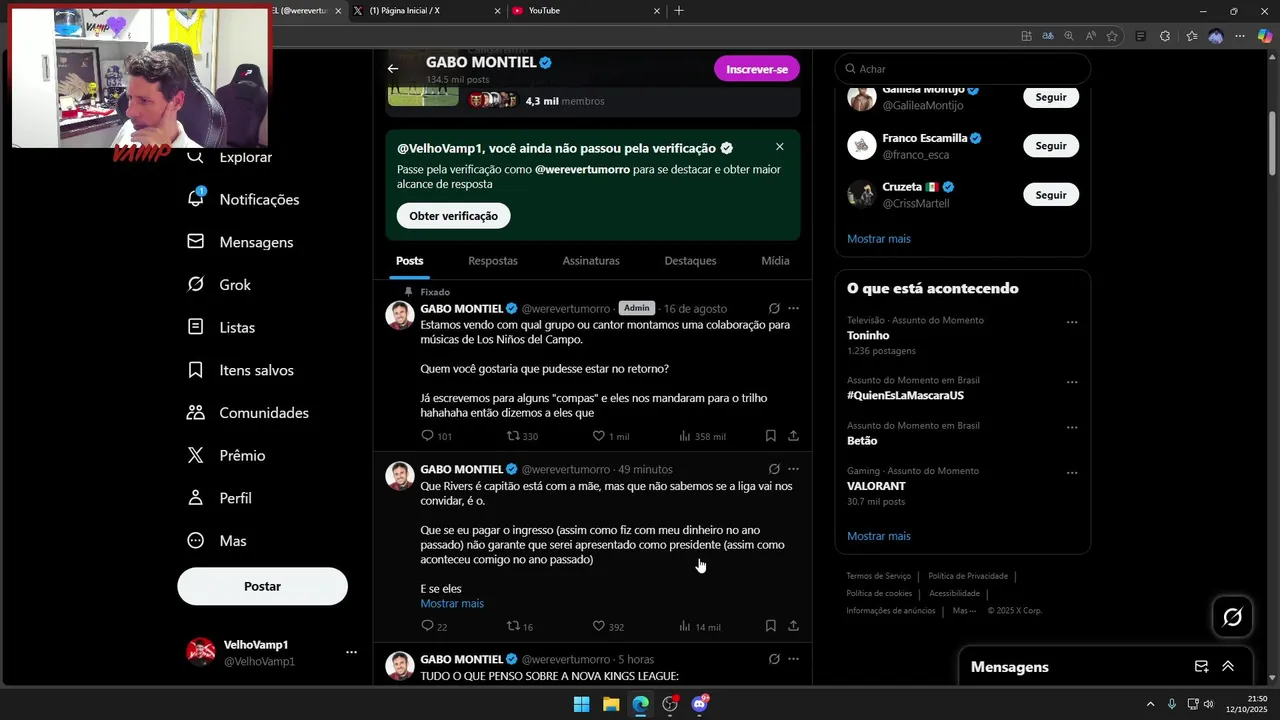Open Grok in the sidebar

tap(219, 285)
